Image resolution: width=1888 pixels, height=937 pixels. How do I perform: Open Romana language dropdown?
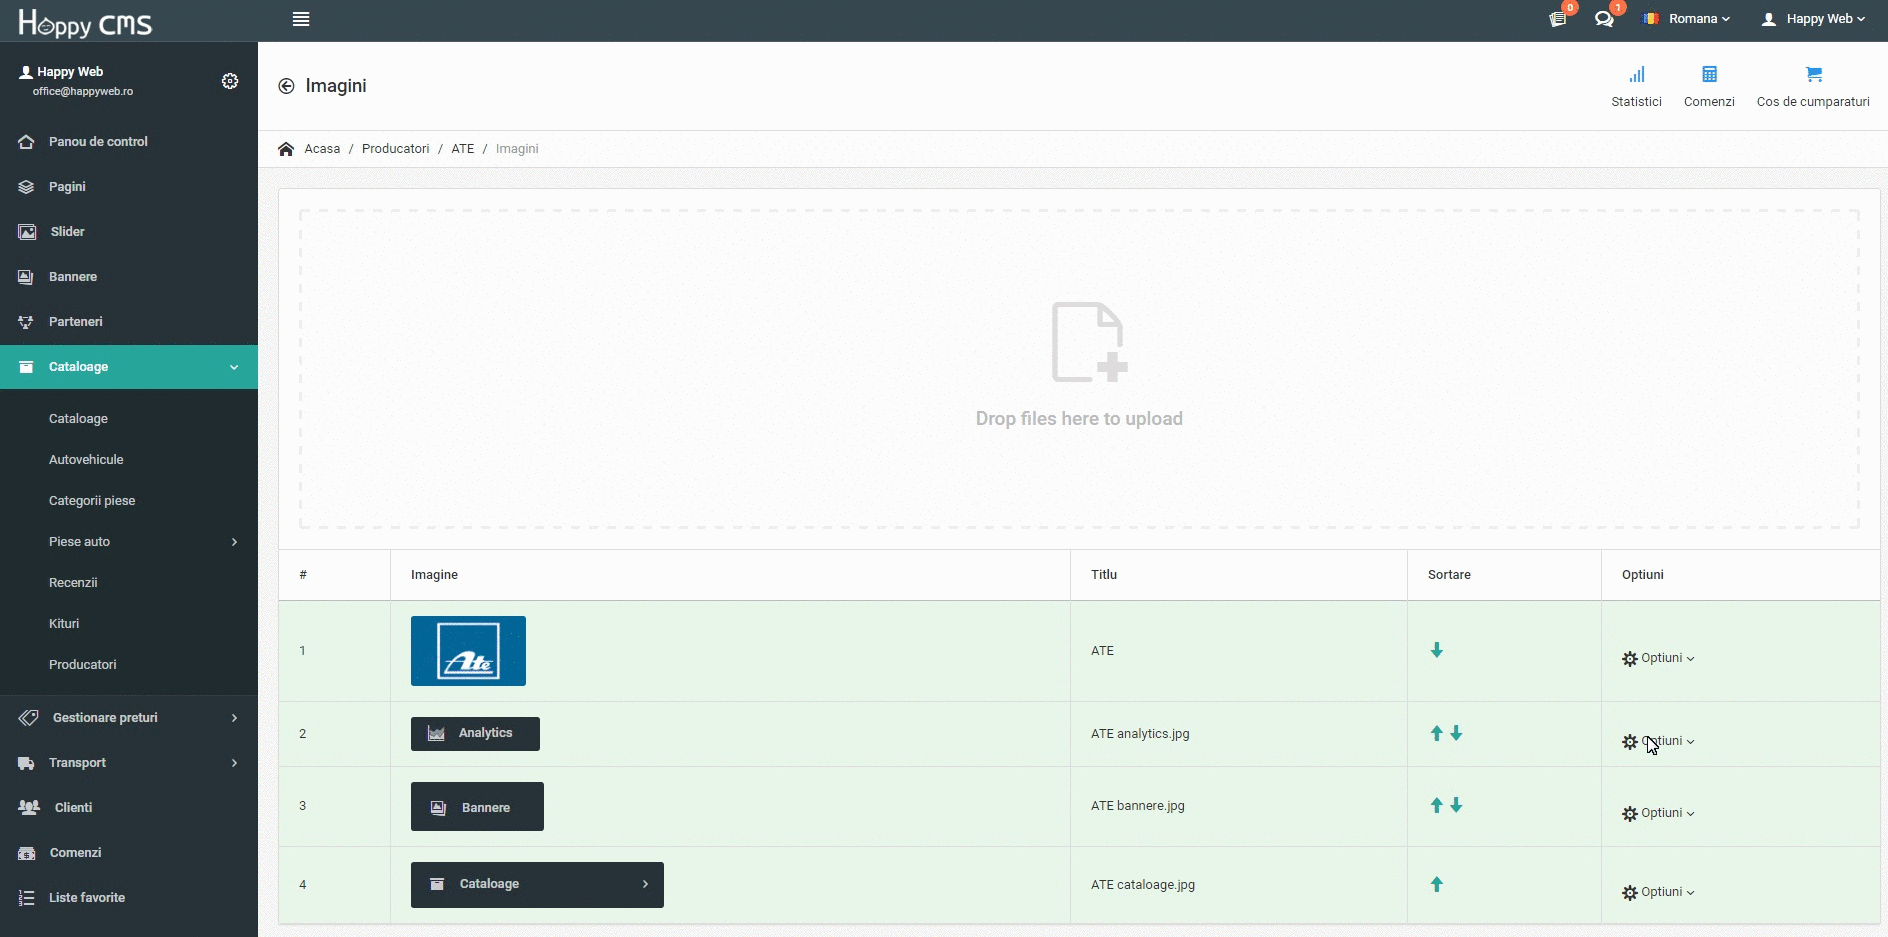[x=1687, y=19]
